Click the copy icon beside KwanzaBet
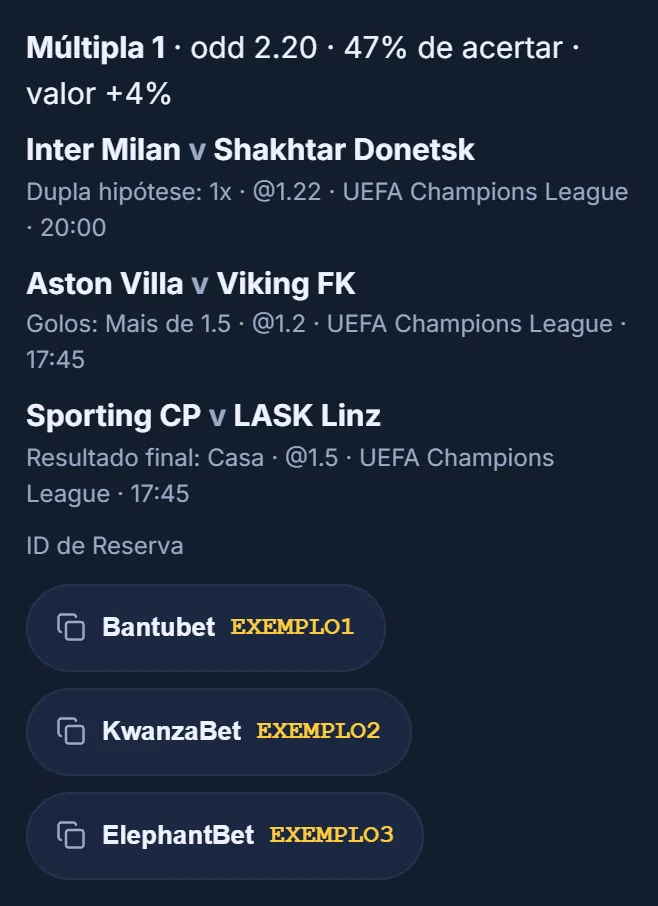This screenshot has width=658, height=906. point(70,731)
